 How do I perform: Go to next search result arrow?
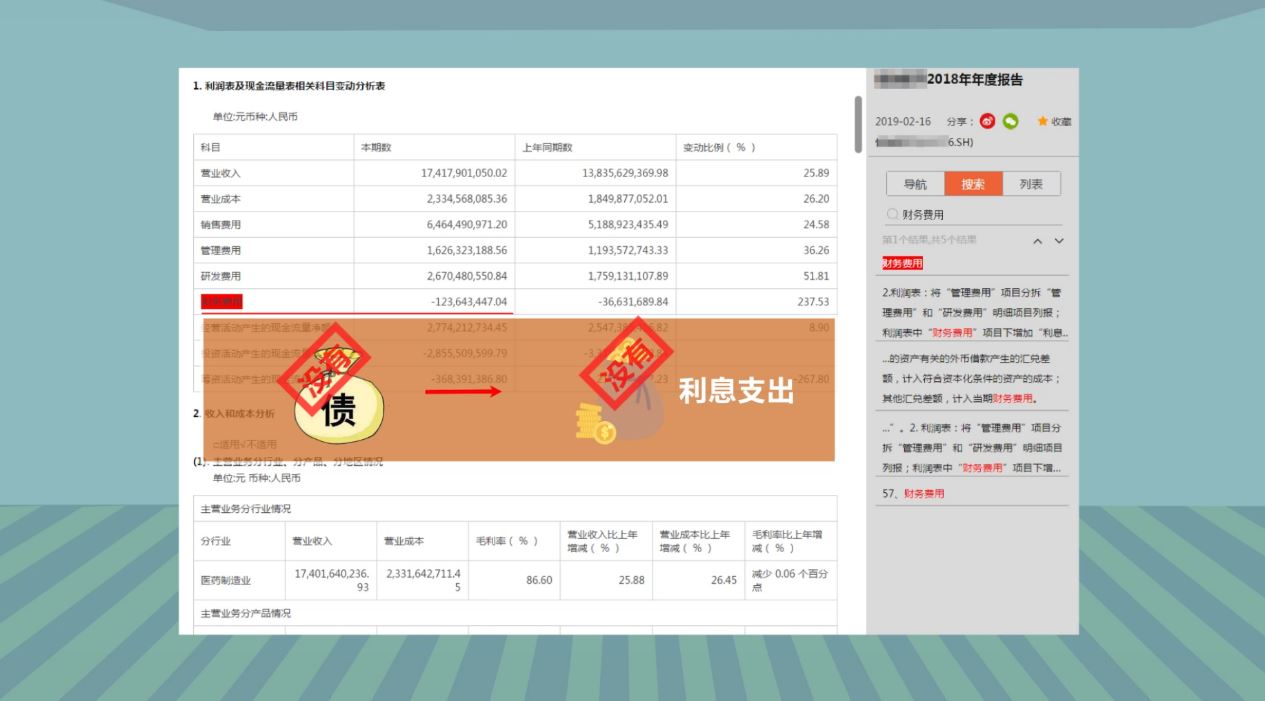click(1059, 241)
